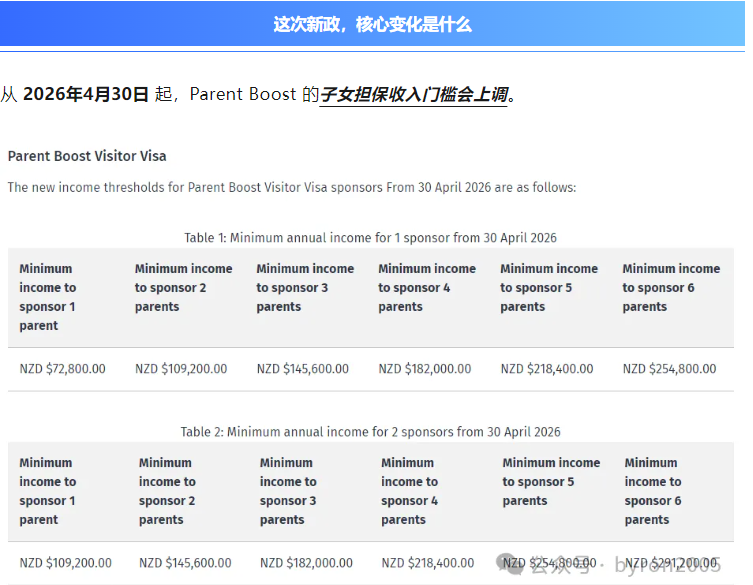Image resolution: width=753 pixels, height=585 pixels.
Task: Click Table 2 header for sponsoring 5 parents
Action: [x=551, y=481]
